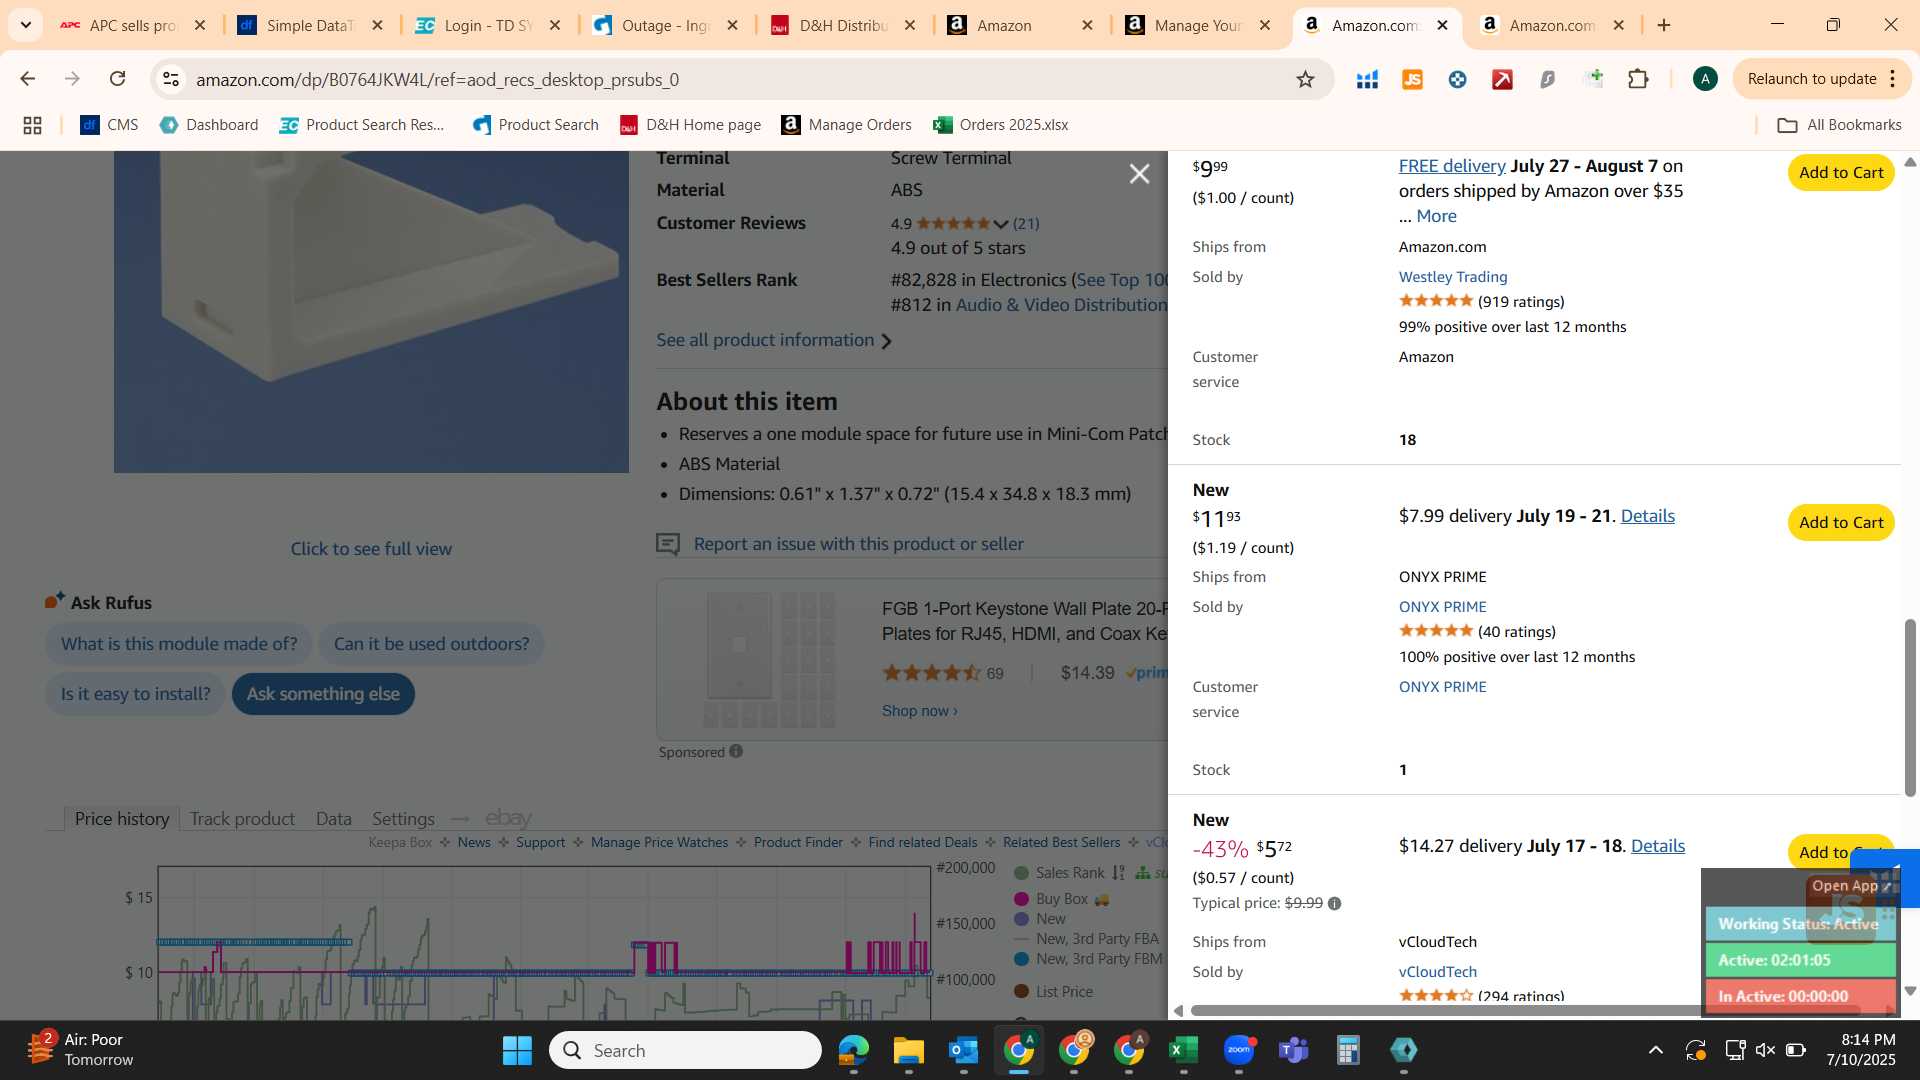1920x1080 pixels.
Task: Select Keepa Price history tab
Action: coord(122,819)
